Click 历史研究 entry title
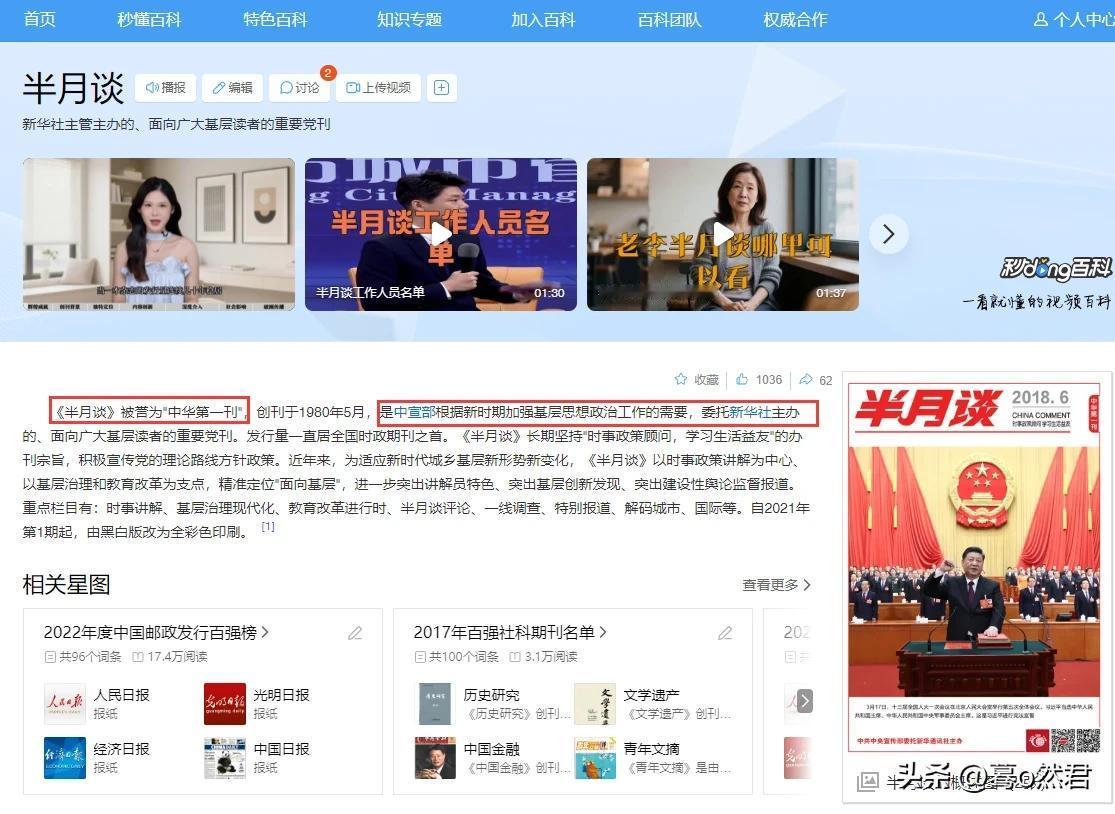Viewport: 1115px width, 814px height. click(491, 695)
